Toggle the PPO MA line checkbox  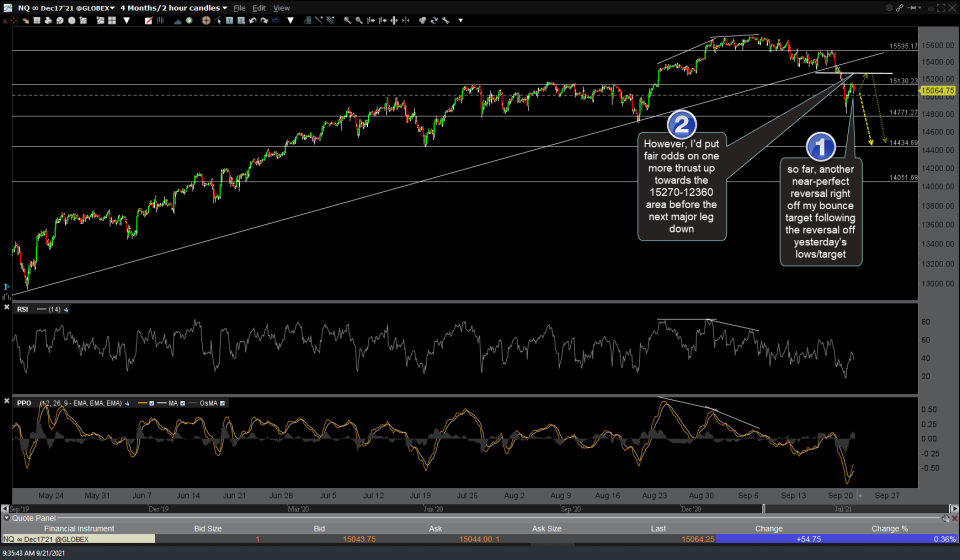[182, 403]
